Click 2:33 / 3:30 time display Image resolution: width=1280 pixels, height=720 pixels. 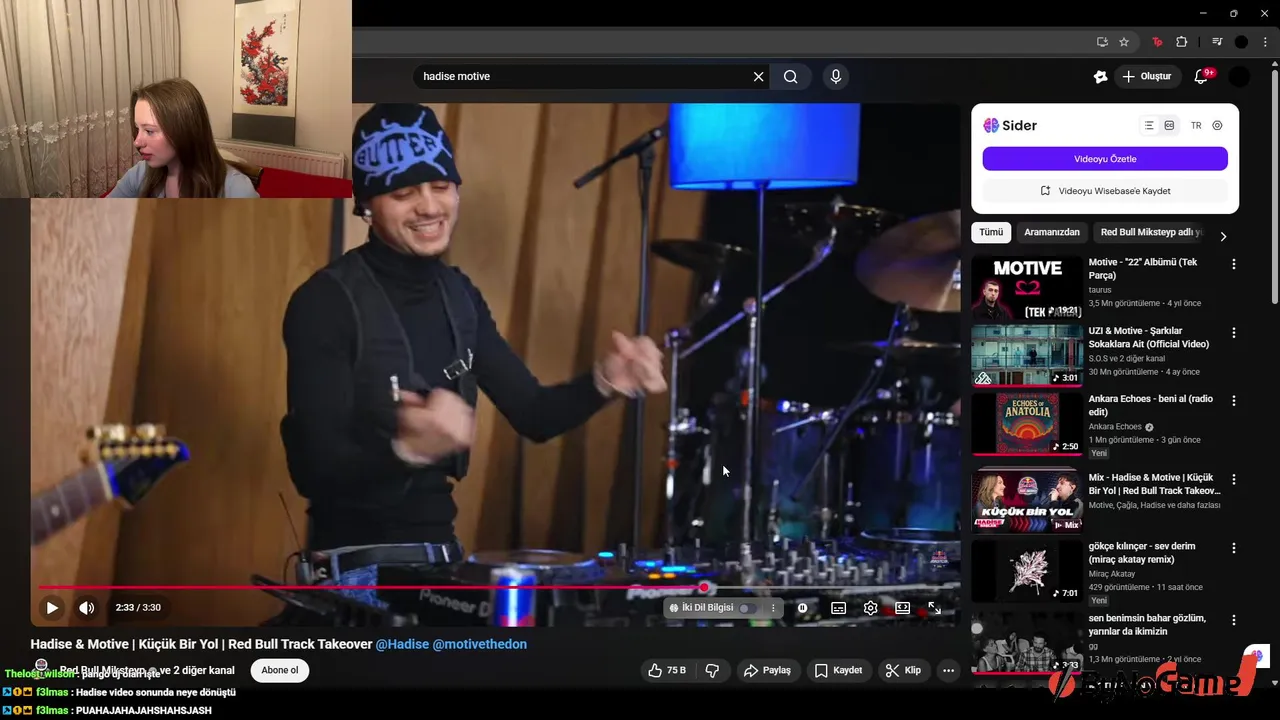[x=138, y=607]
